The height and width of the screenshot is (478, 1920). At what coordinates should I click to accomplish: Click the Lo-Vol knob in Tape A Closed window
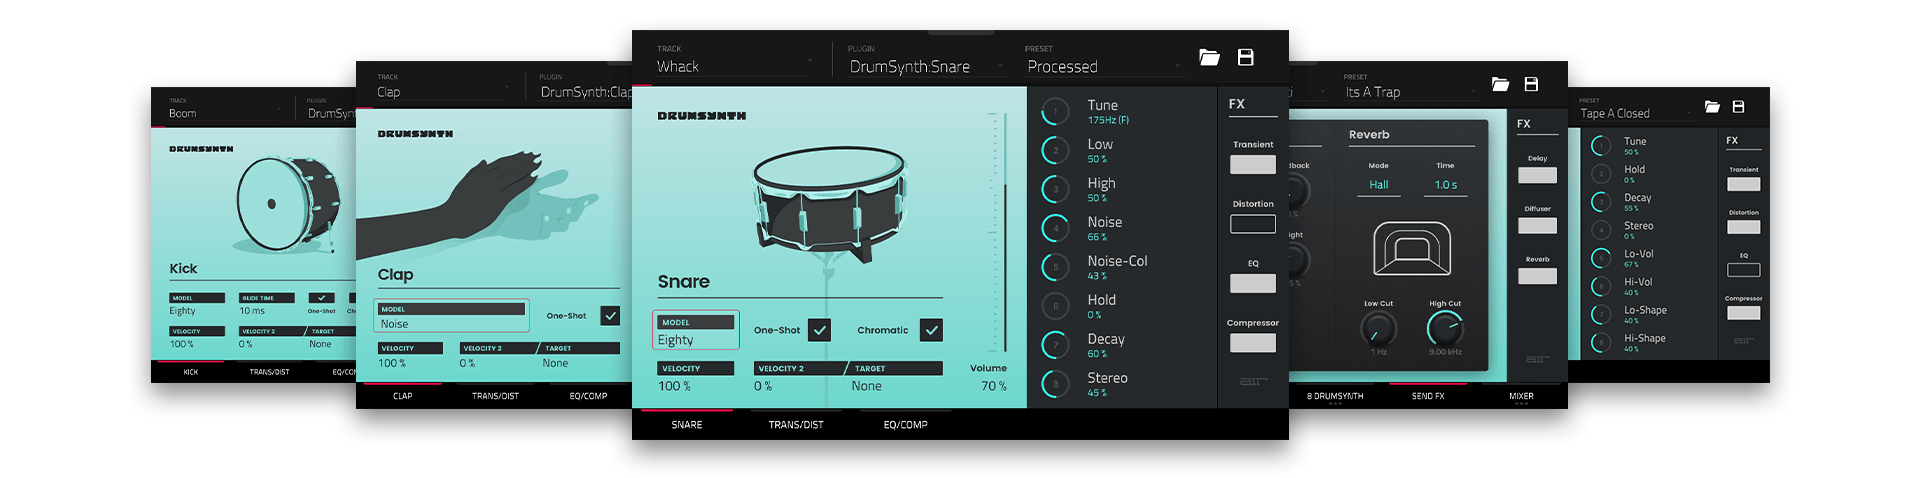point(1601,259)
